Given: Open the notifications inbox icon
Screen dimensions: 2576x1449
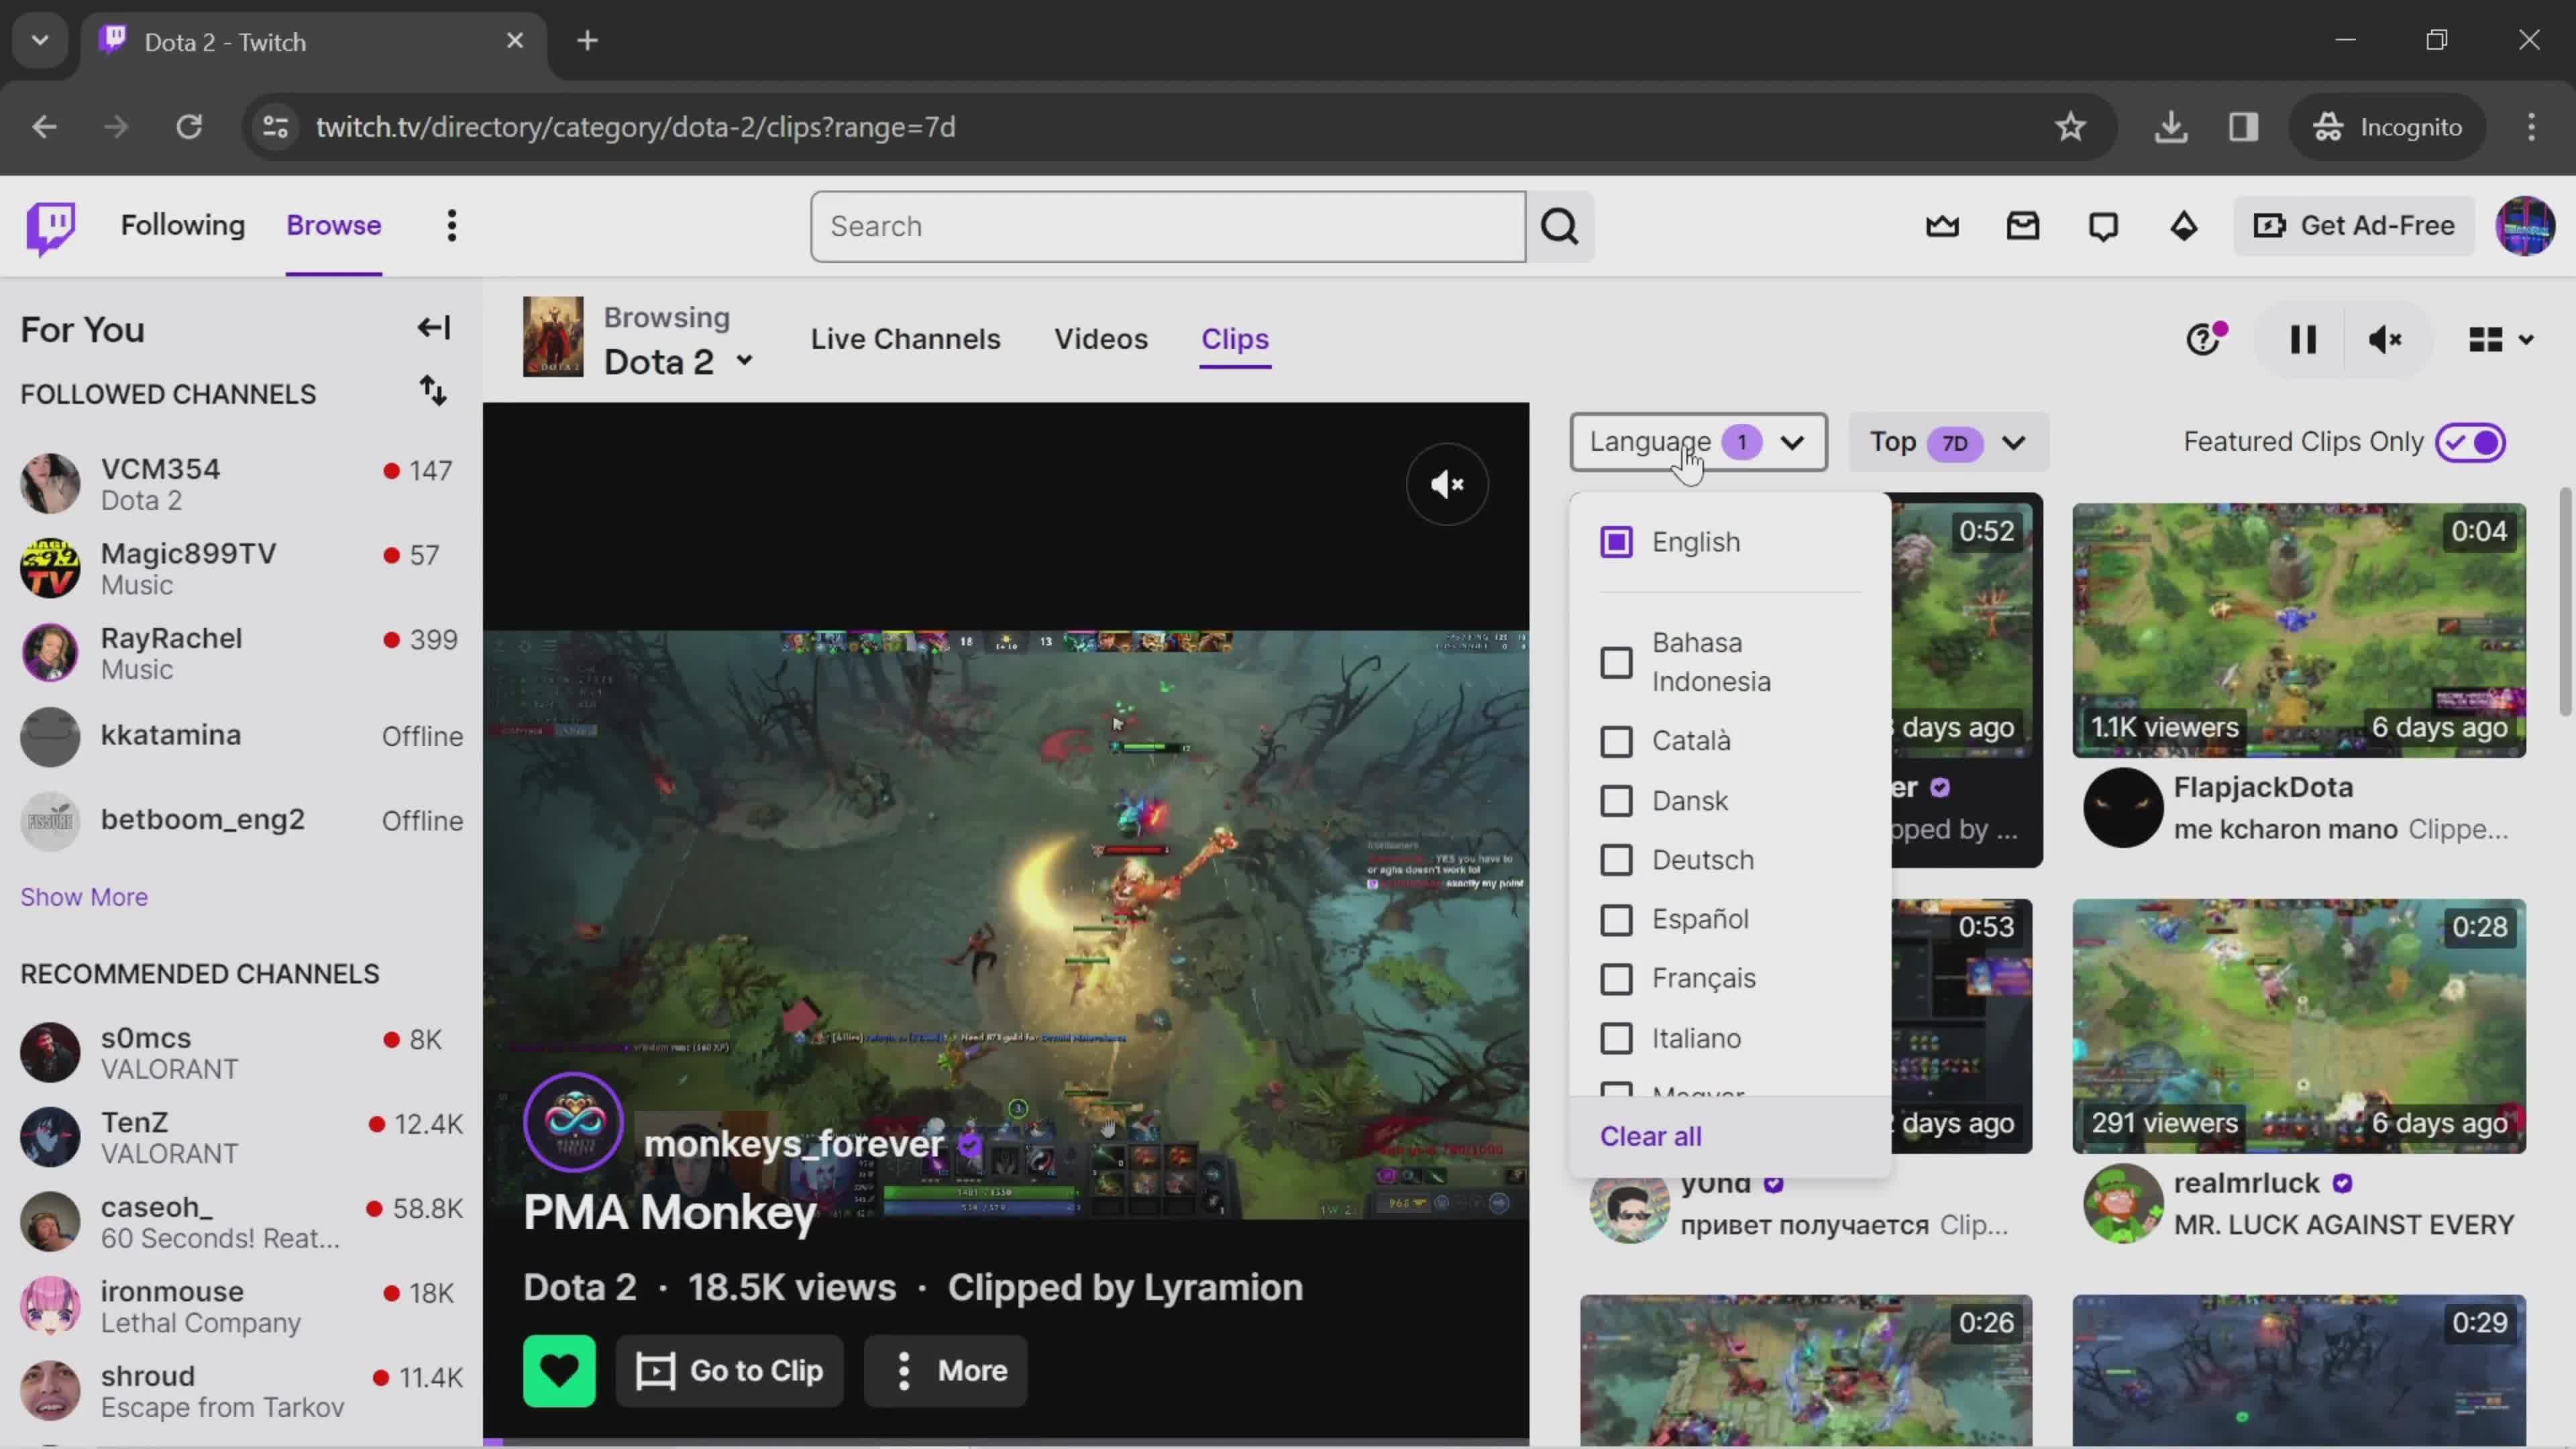Looking at the screenshot, I should point(2023,226).
